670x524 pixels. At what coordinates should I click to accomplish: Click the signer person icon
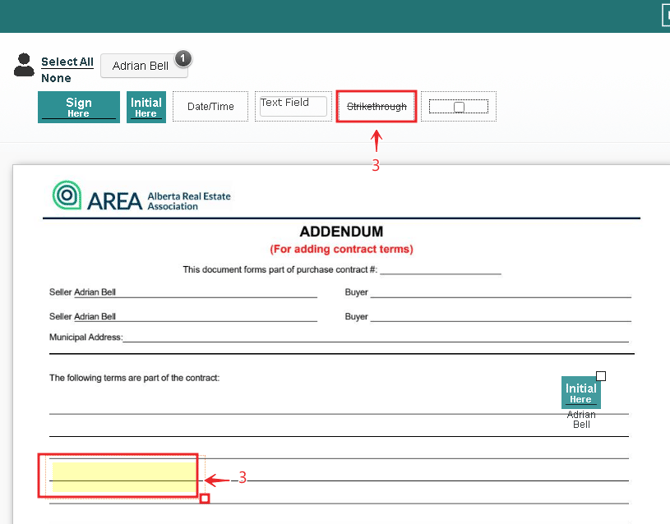click(24, 66)
